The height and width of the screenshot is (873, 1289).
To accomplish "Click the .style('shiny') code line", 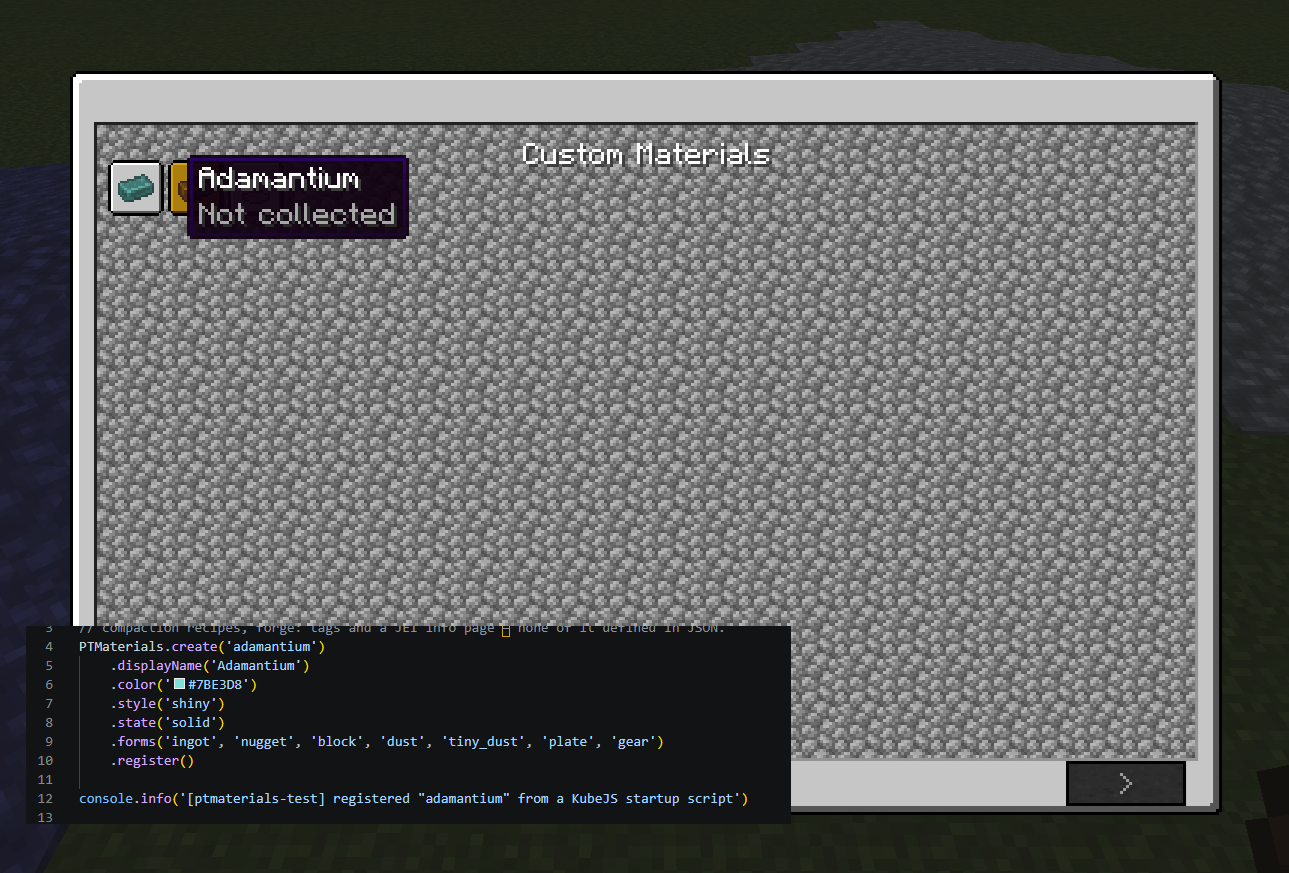I will [167, 704].
